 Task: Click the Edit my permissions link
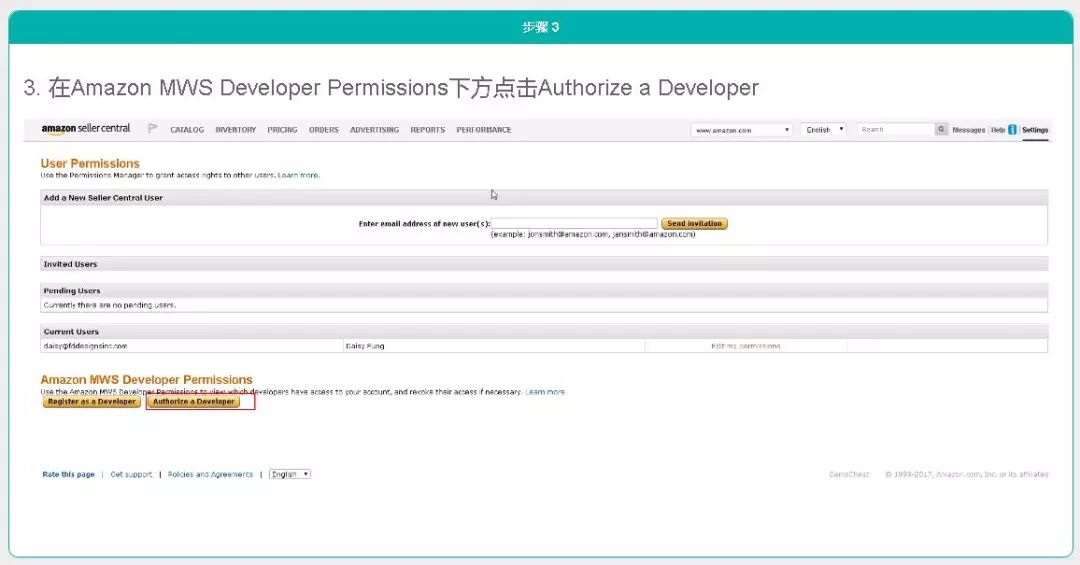745,346
